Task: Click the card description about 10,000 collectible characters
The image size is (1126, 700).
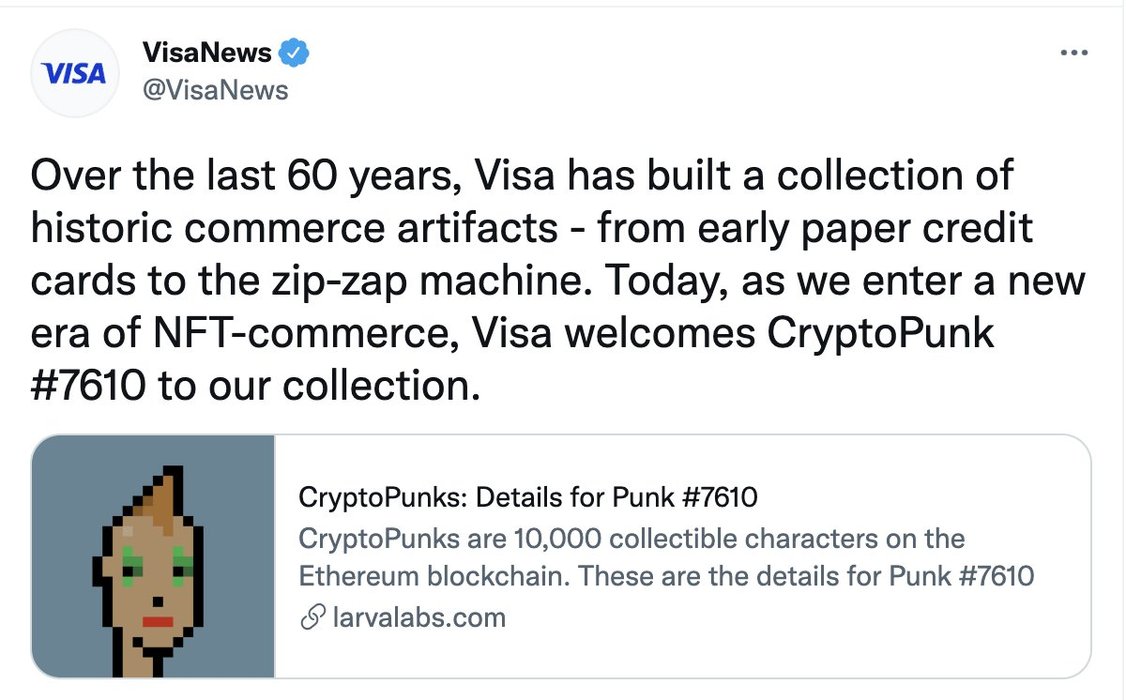Action: 666,557
